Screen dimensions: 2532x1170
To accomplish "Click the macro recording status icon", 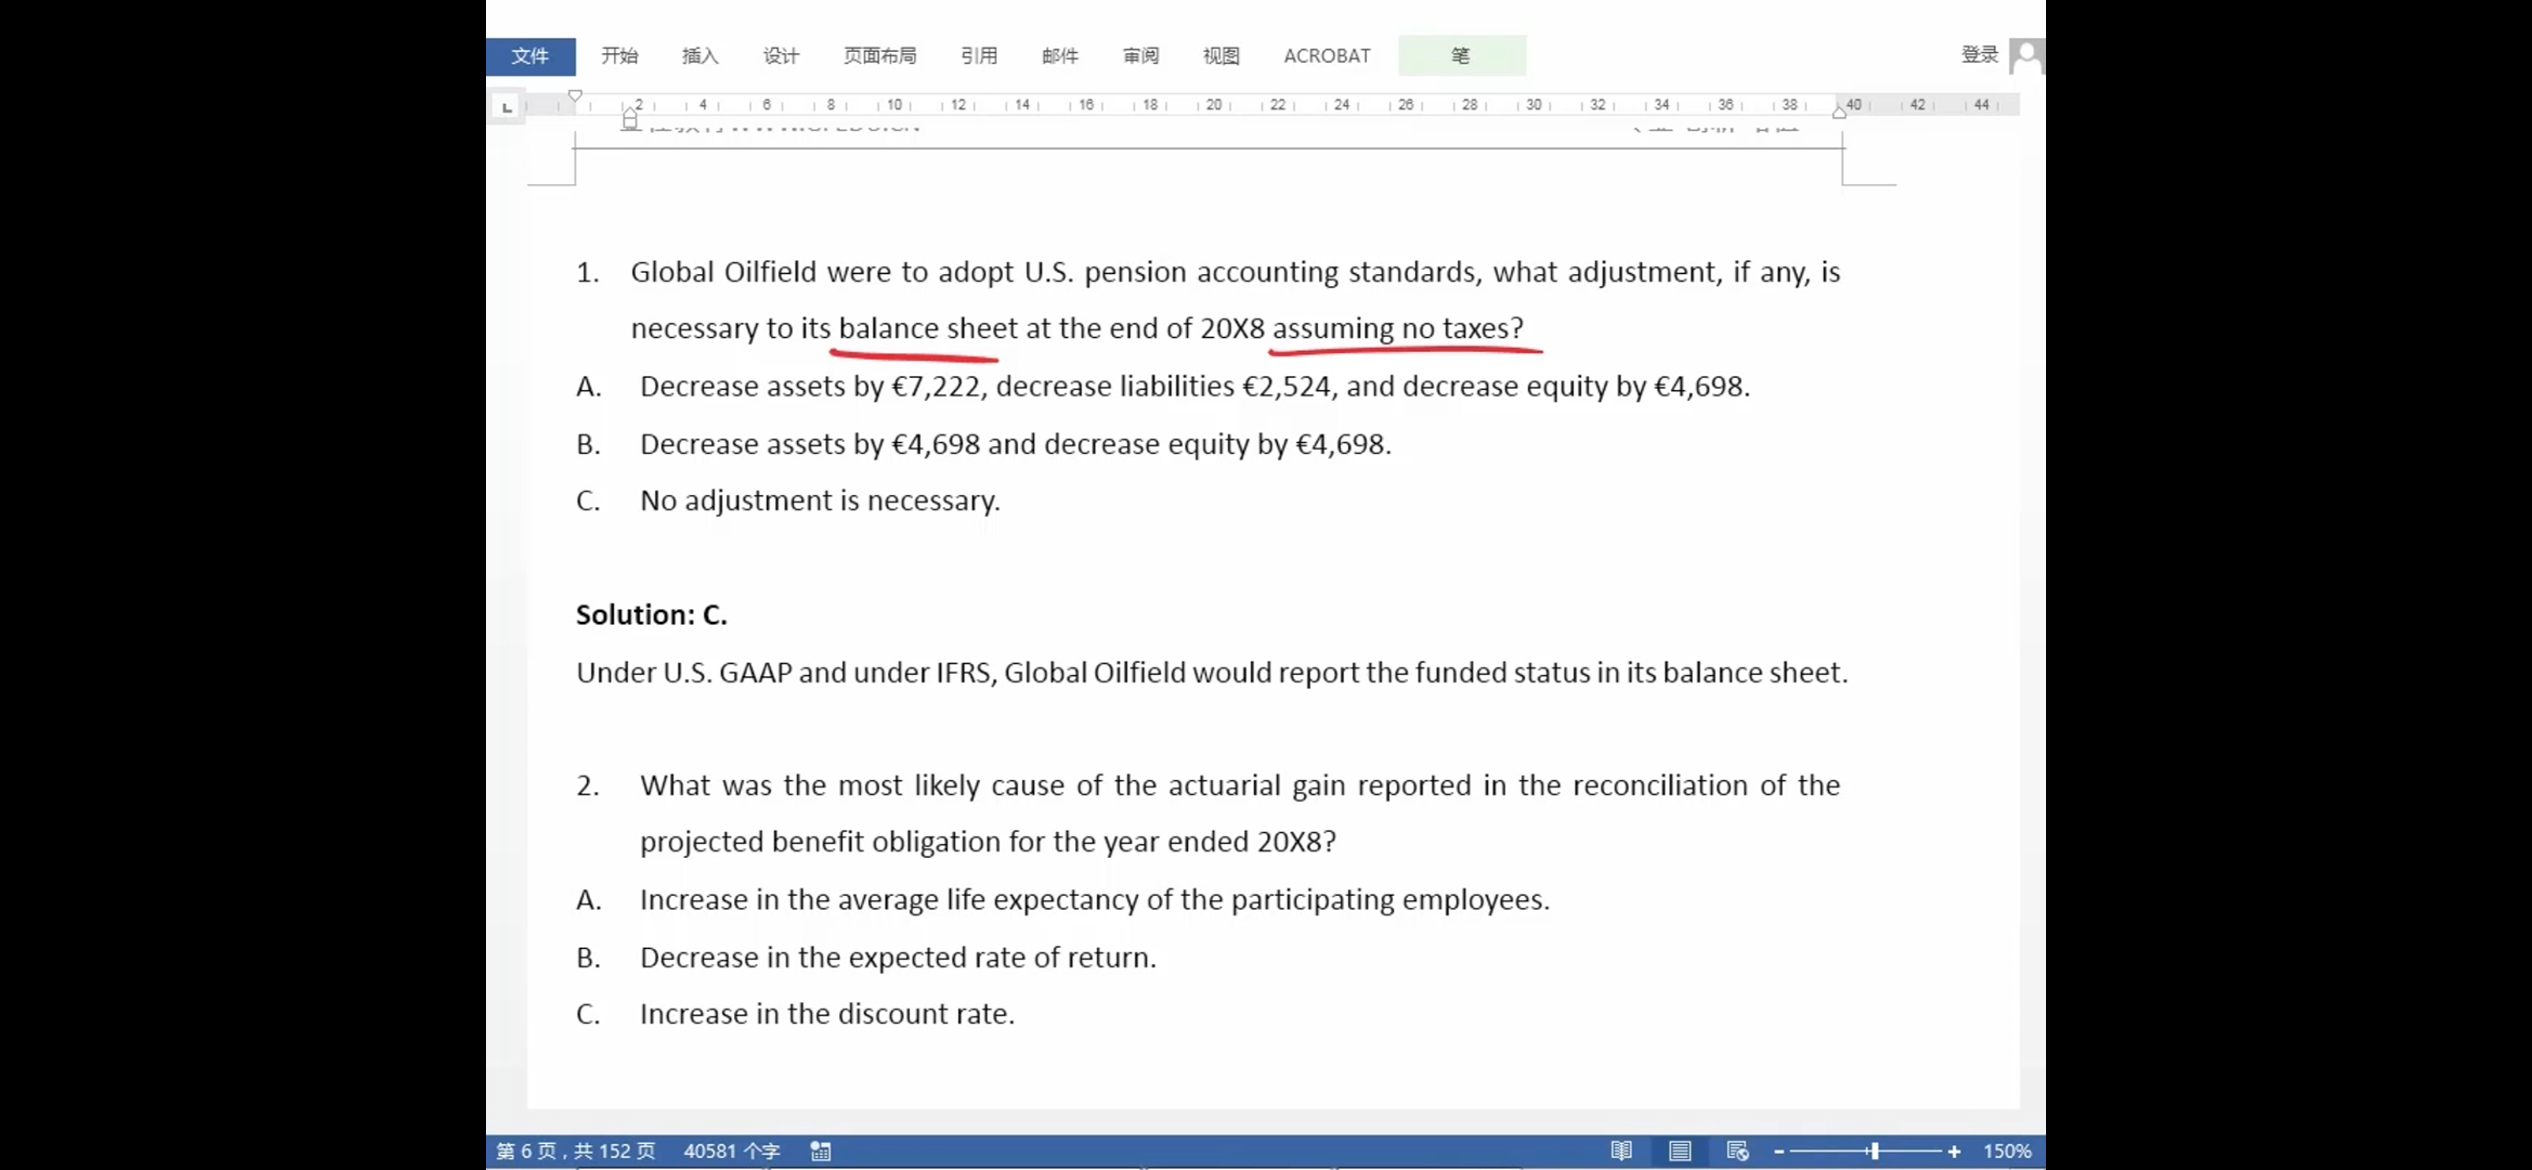I will tap(821, 1151).
